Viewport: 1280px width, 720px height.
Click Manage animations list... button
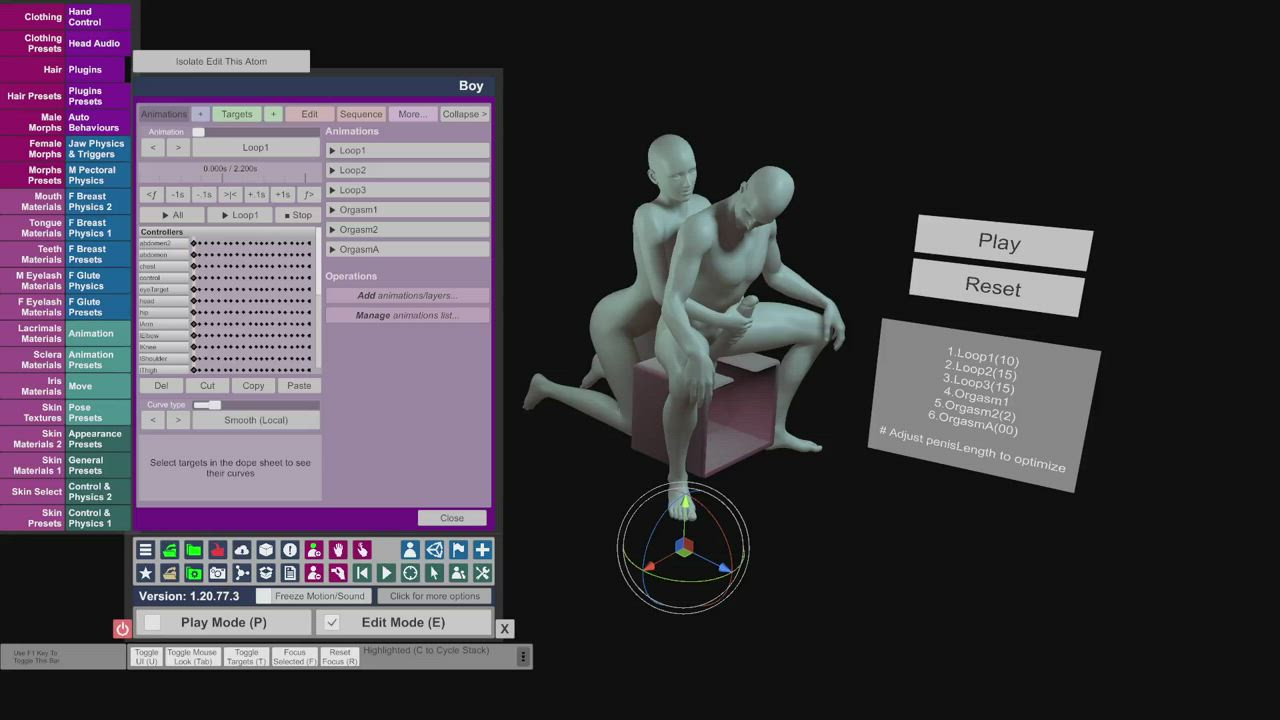(407, 316)
